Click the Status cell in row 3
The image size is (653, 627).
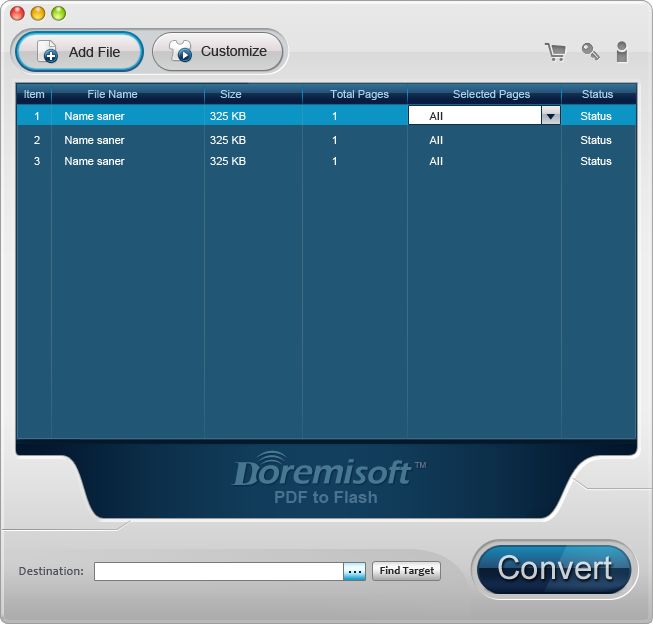pyautogui.click(x=596, y=161)
